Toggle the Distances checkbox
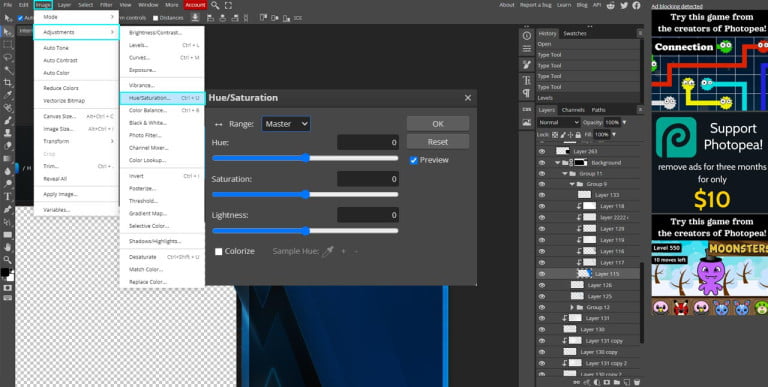This screenshot has height=387, width=768. (x=155, y=18)
